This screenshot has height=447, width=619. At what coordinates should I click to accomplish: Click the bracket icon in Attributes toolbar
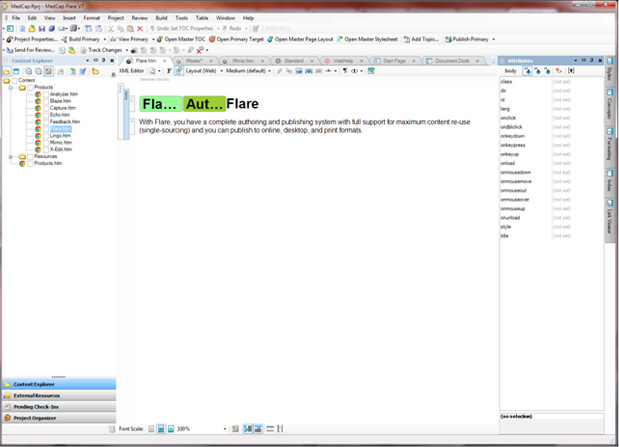pyautogui.click(x=571, y=71)
